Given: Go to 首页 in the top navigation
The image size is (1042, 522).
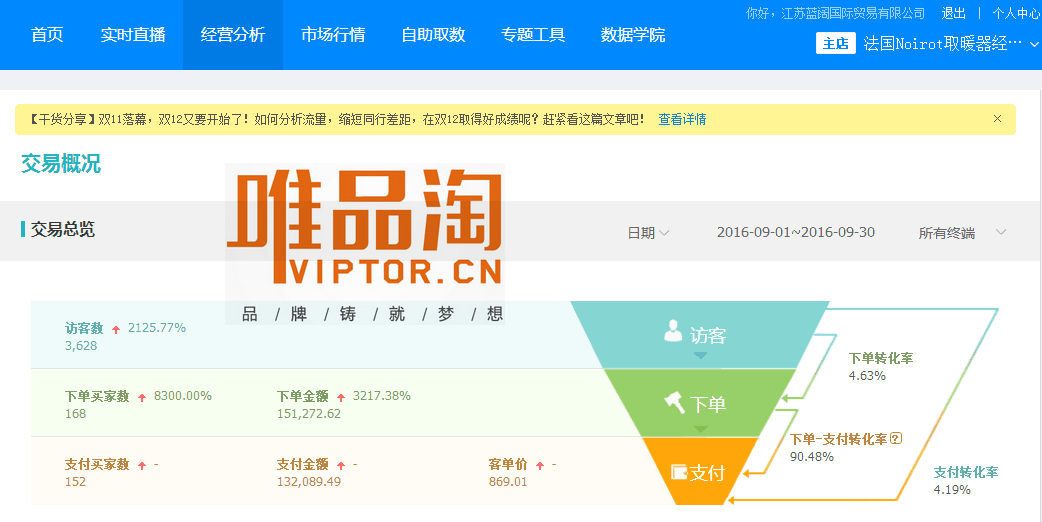Looking at the screenshot, I should coord(47,35).
